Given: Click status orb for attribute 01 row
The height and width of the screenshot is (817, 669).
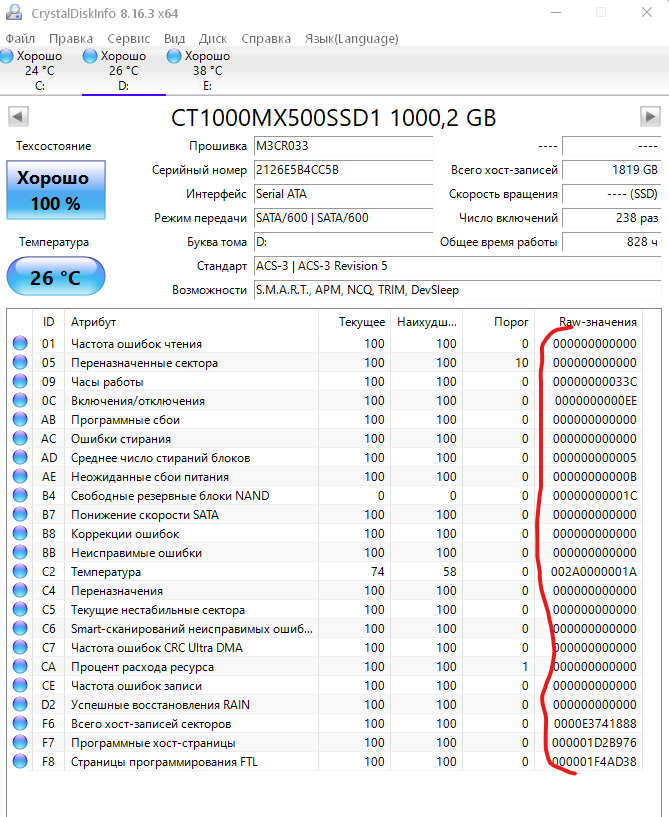Looking at the screenshot, I should pyautogui.click(x=20, y=343).
